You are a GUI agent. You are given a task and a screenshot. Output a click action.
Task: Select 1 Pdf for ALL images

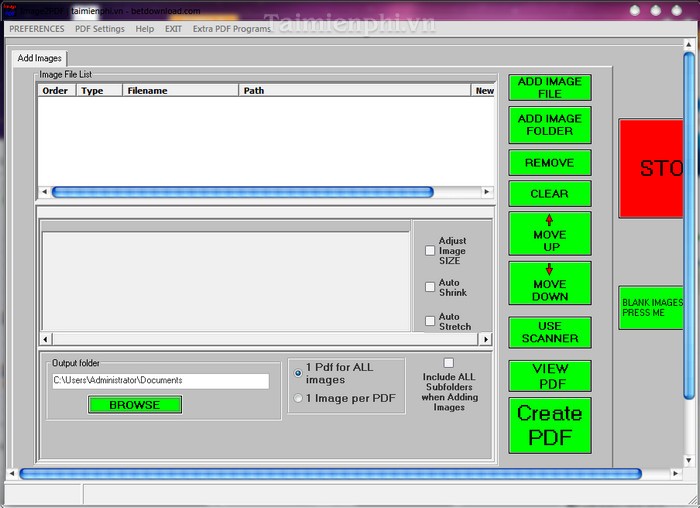[x=298, y=373]
